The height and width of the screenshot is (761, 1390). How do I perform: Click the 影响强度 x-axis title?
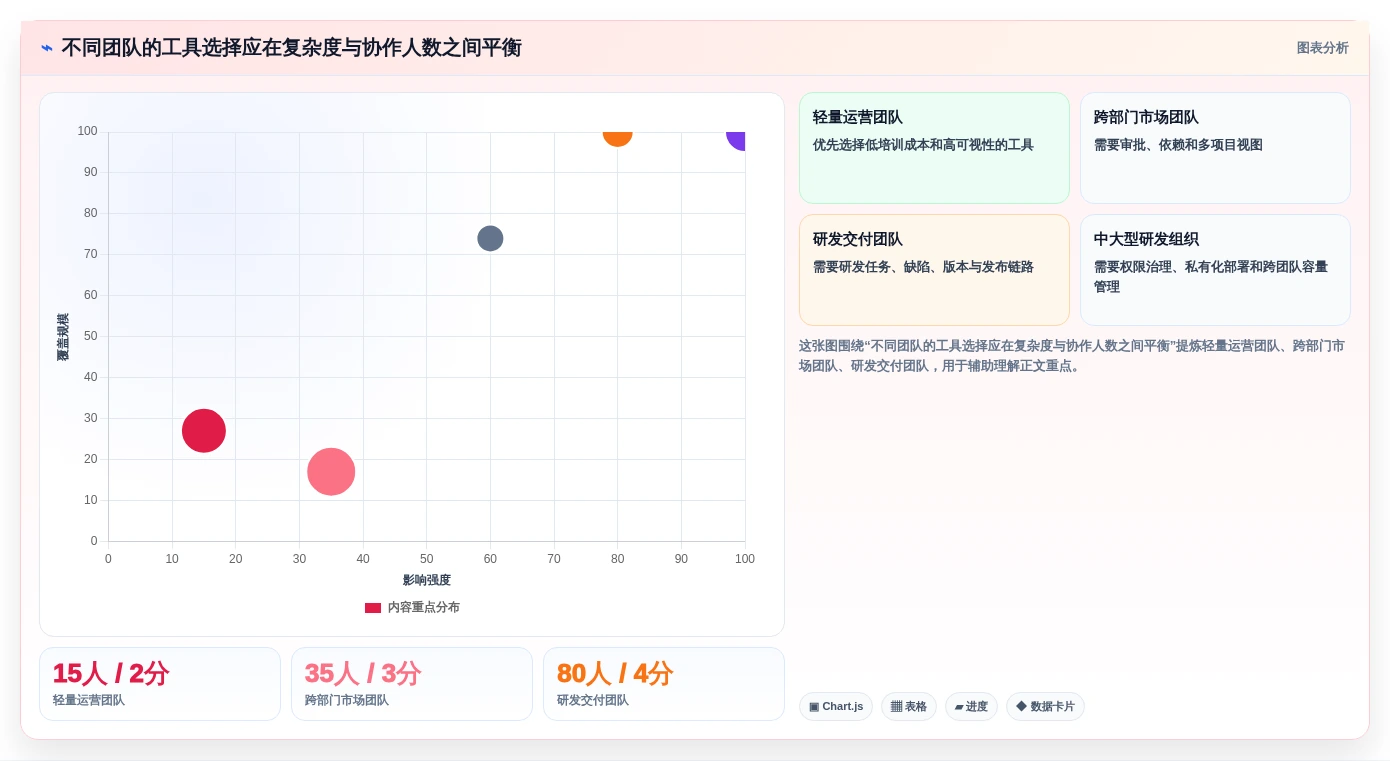click(x=427, y=580)
